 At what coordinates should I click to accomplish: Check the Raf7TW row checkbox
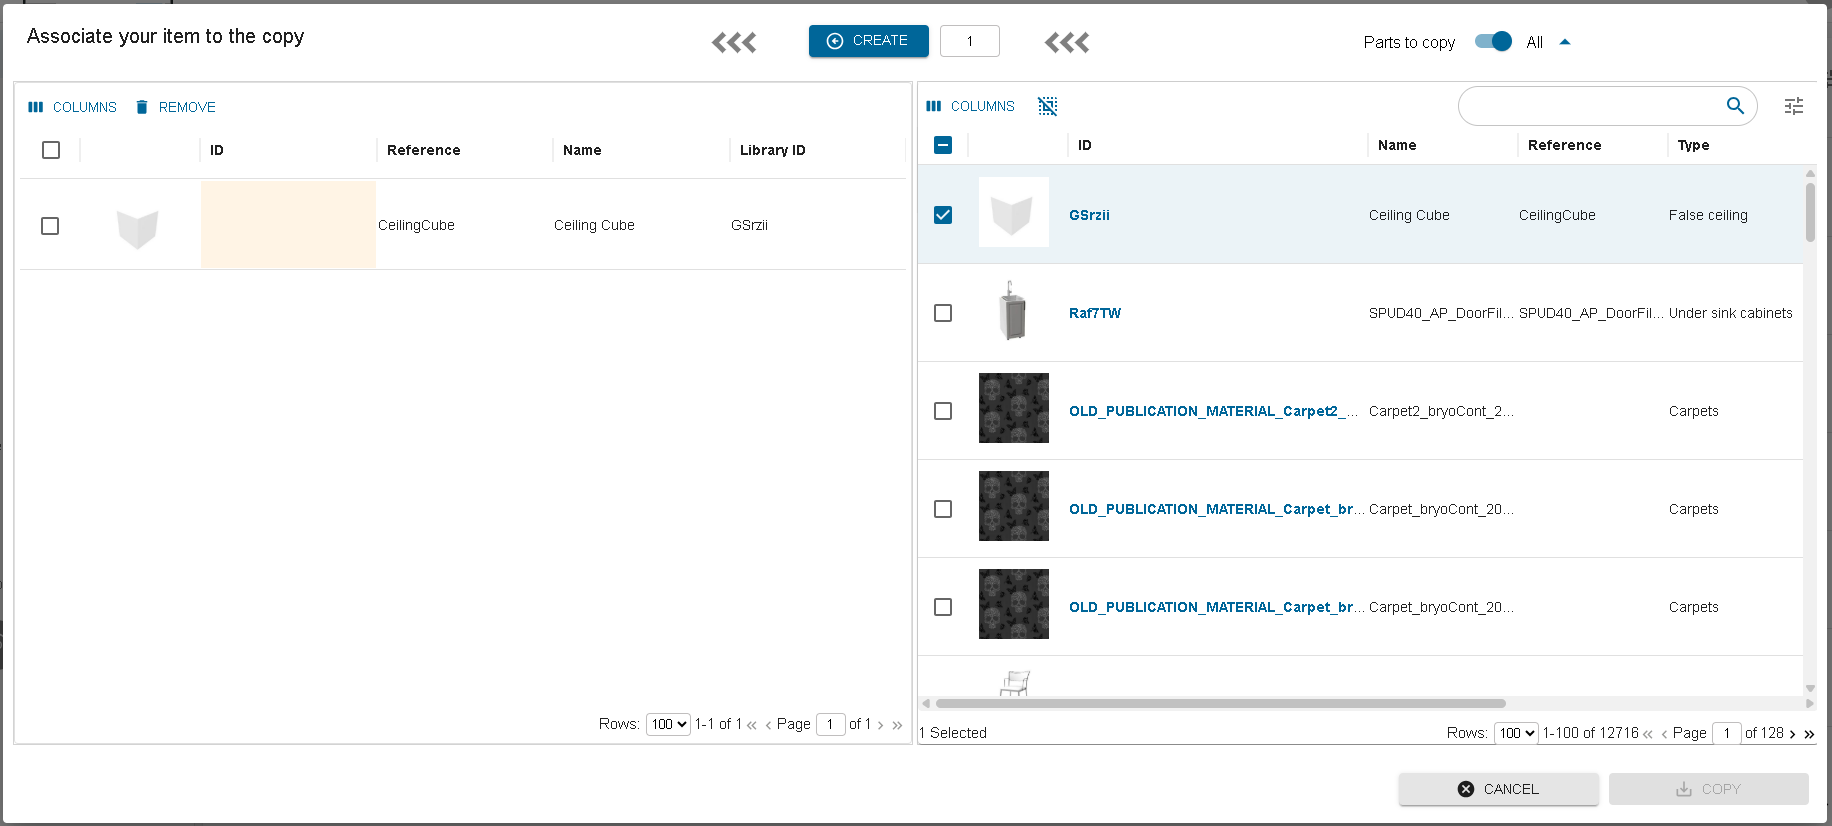[943, 313]
